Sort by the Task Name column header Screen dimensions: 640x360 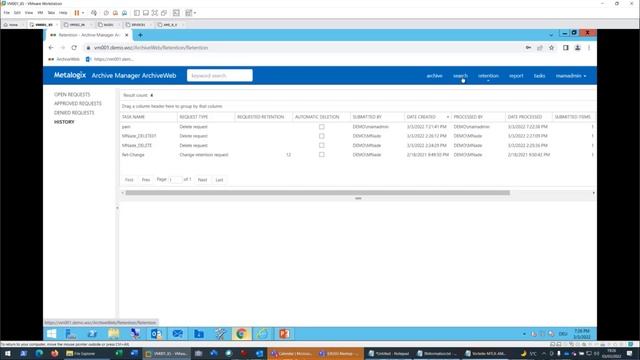coord(133,117)
